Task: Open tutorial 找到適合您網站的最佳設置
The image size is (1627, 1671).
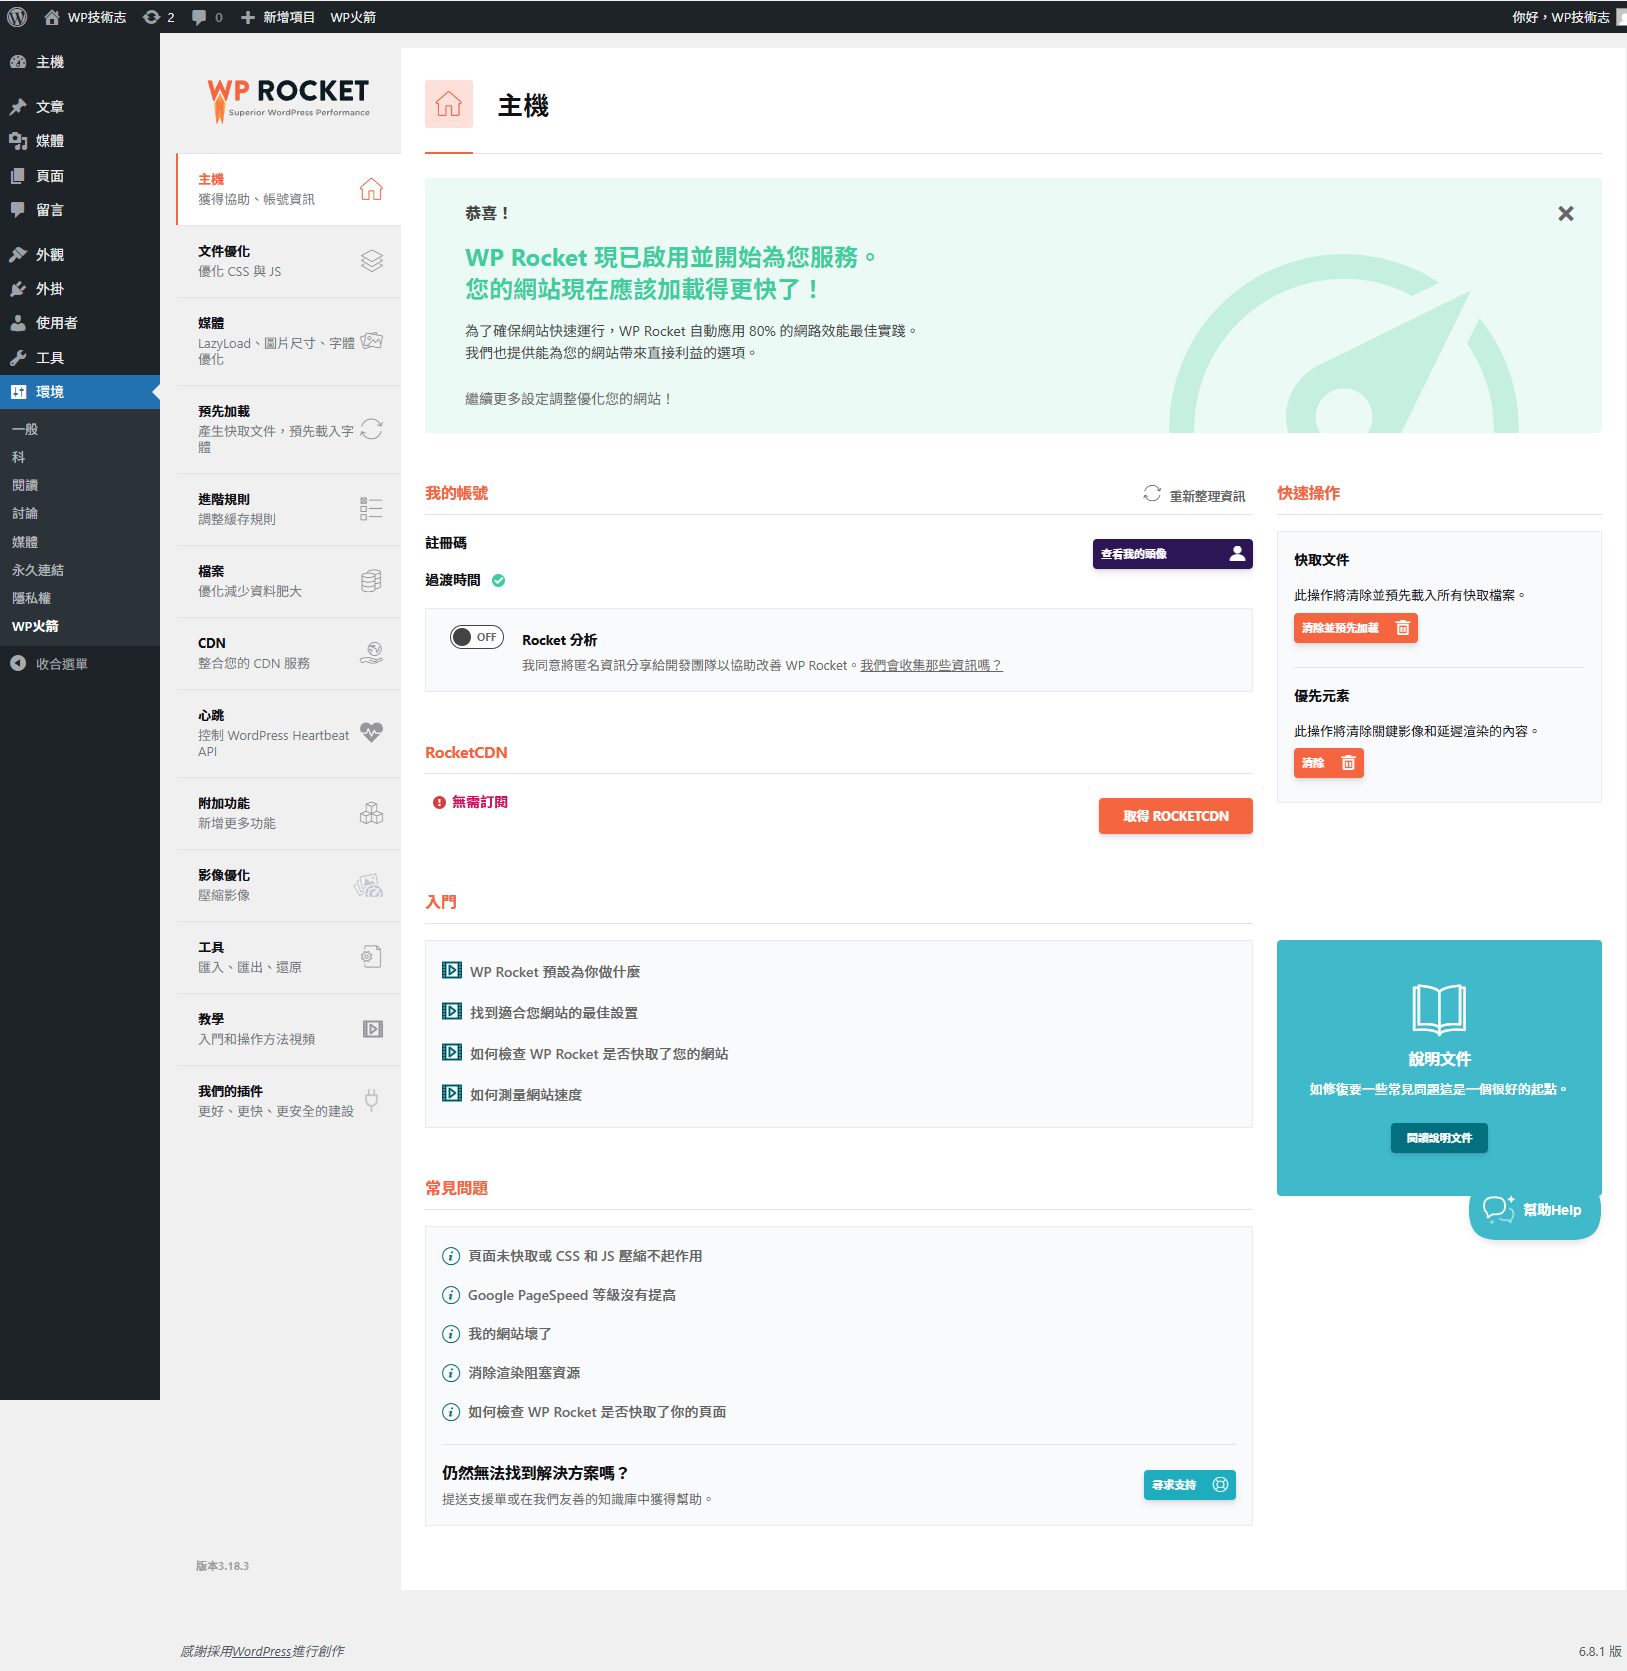Action: pos(554,1013)
